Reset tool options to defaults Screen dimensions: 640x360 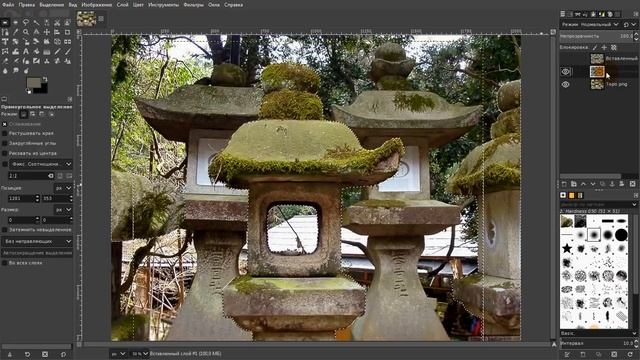pyautogui.click(x=63, y=354)
